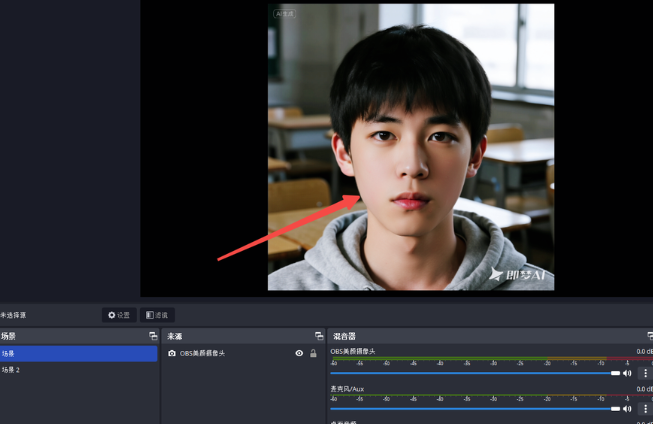Pop out the 来源 dock panel
The height and width of the screenshot is (424, 653).
[x=319, y=336]
